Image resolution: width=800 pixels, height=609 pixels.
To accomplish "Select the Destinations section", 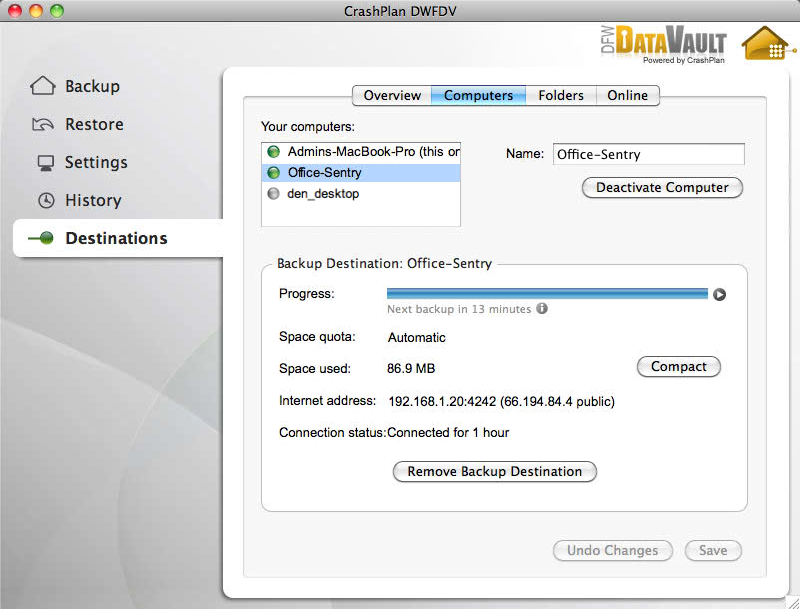I will click(x=116, y=238).
